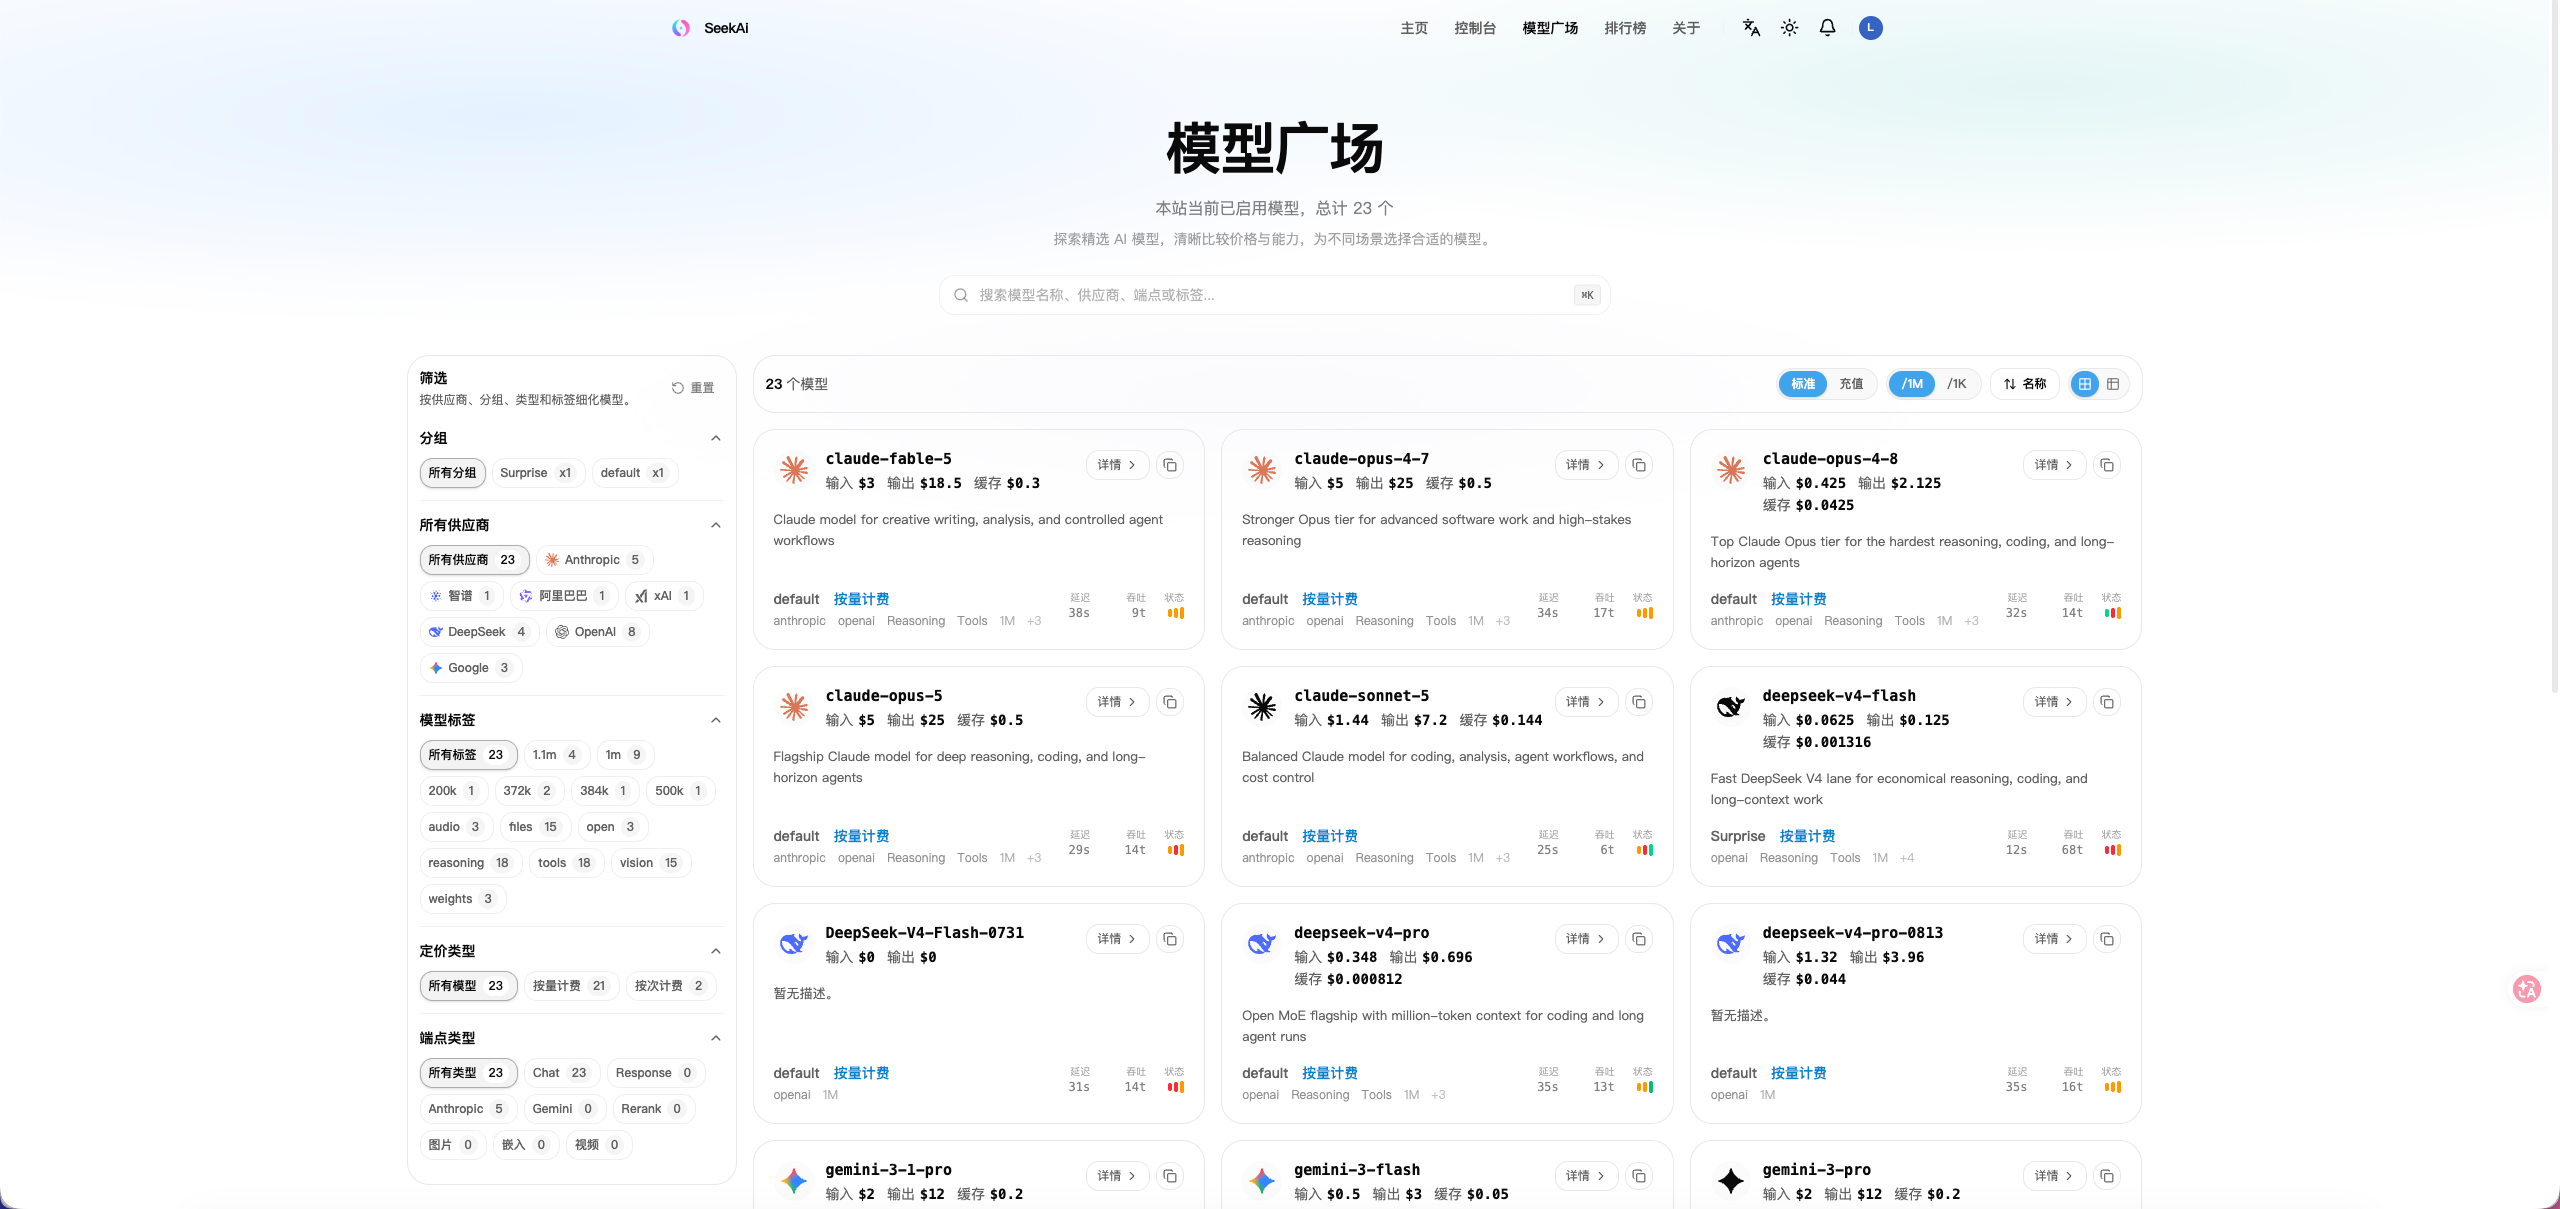Switch to table list view
Screen dimensions: 2560x1209
tap(2113, 384)
